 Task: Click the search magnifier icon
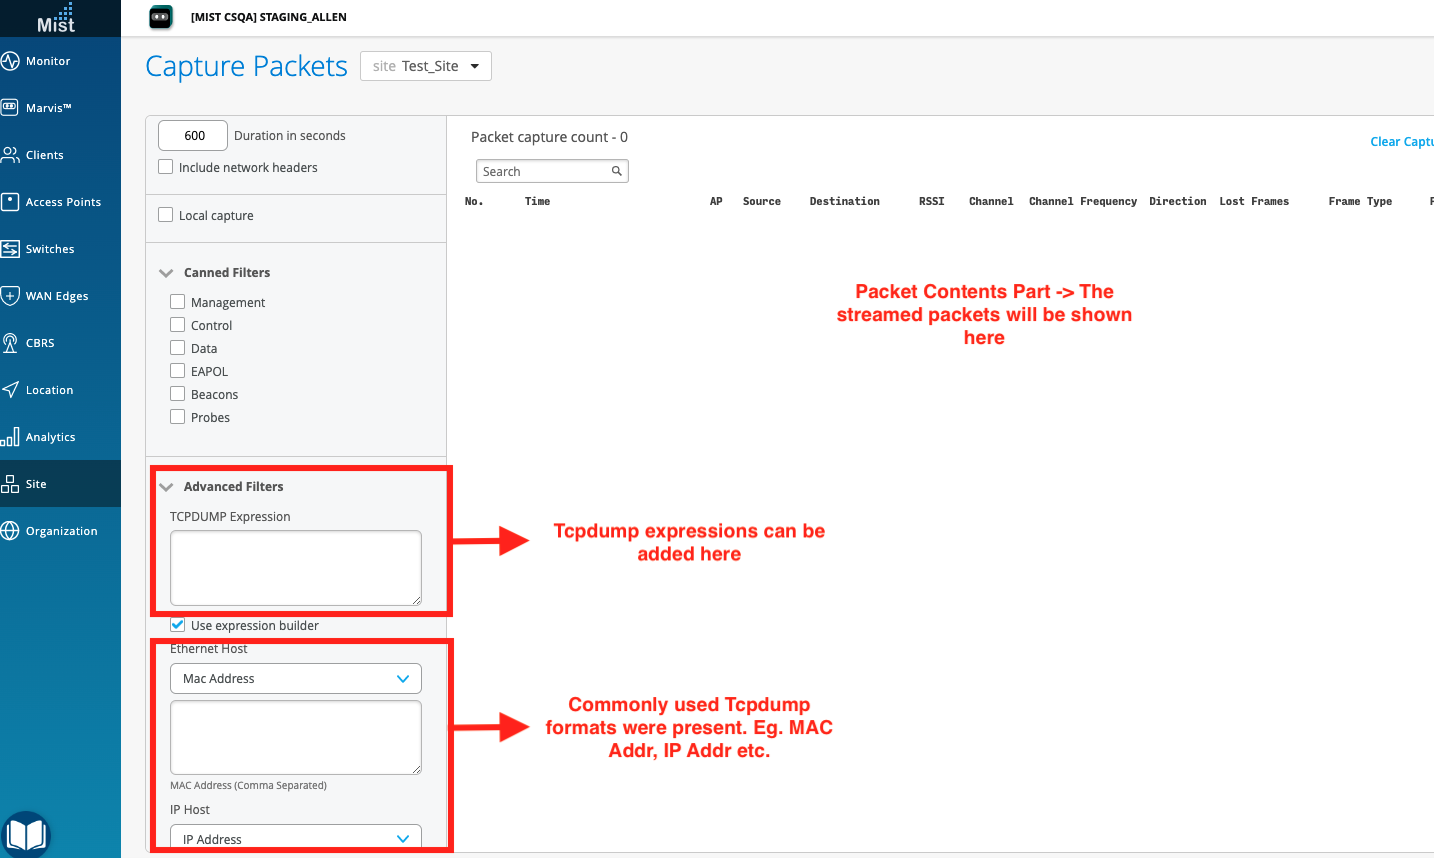[x=617, y=171]
